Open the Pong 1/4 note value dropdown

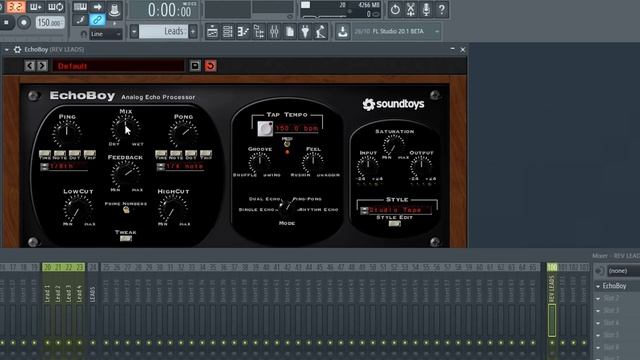coord(180,167)
